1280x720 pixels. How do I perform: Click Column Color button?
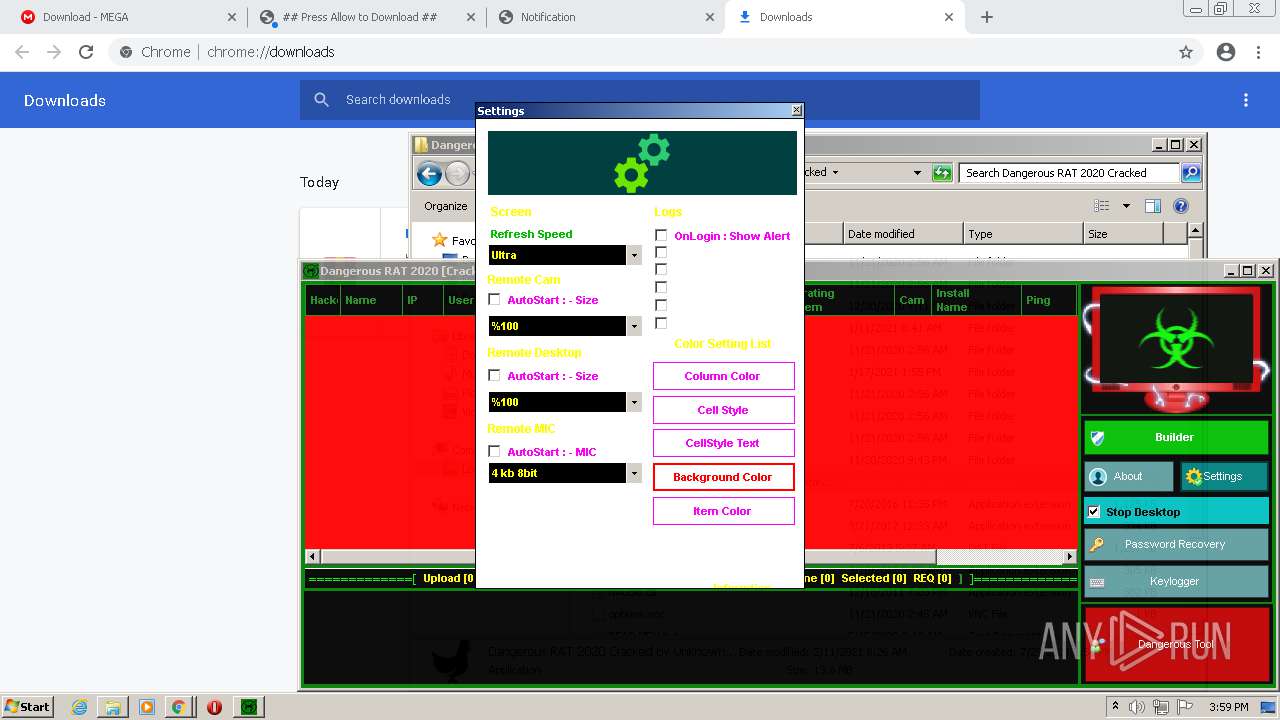[x=723, y=376]
